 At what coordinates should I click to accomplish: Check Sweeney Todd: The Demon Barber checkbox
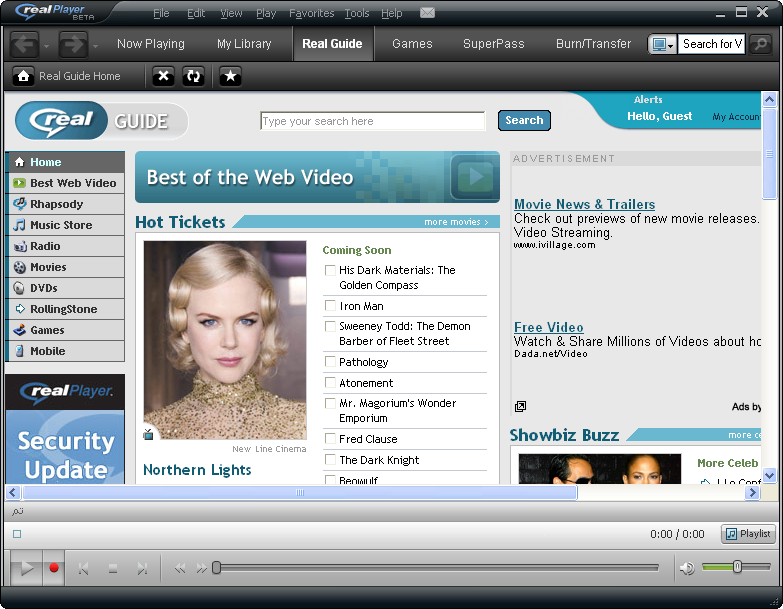(x=330, y=326)
